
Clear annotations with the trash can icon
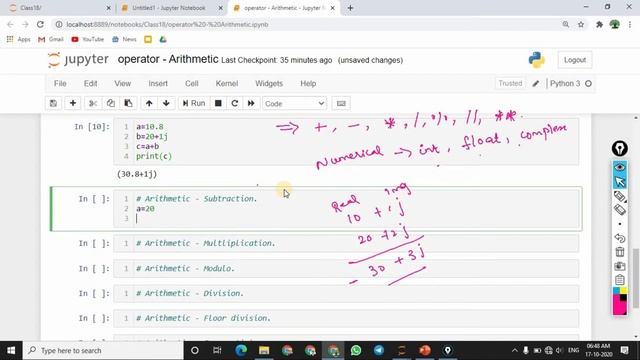(x=620, y=252)
